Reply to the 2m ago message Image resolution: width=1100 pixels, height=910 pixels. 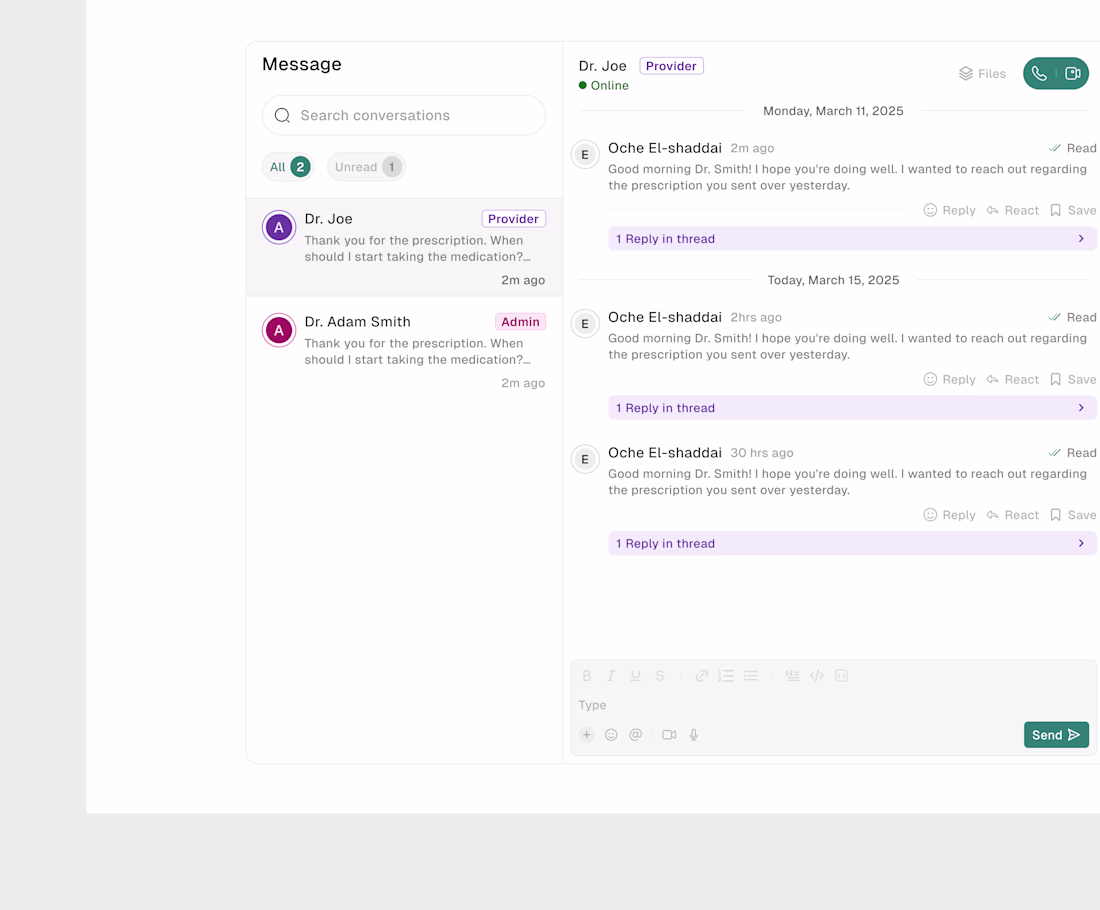(x=949, y=210)
